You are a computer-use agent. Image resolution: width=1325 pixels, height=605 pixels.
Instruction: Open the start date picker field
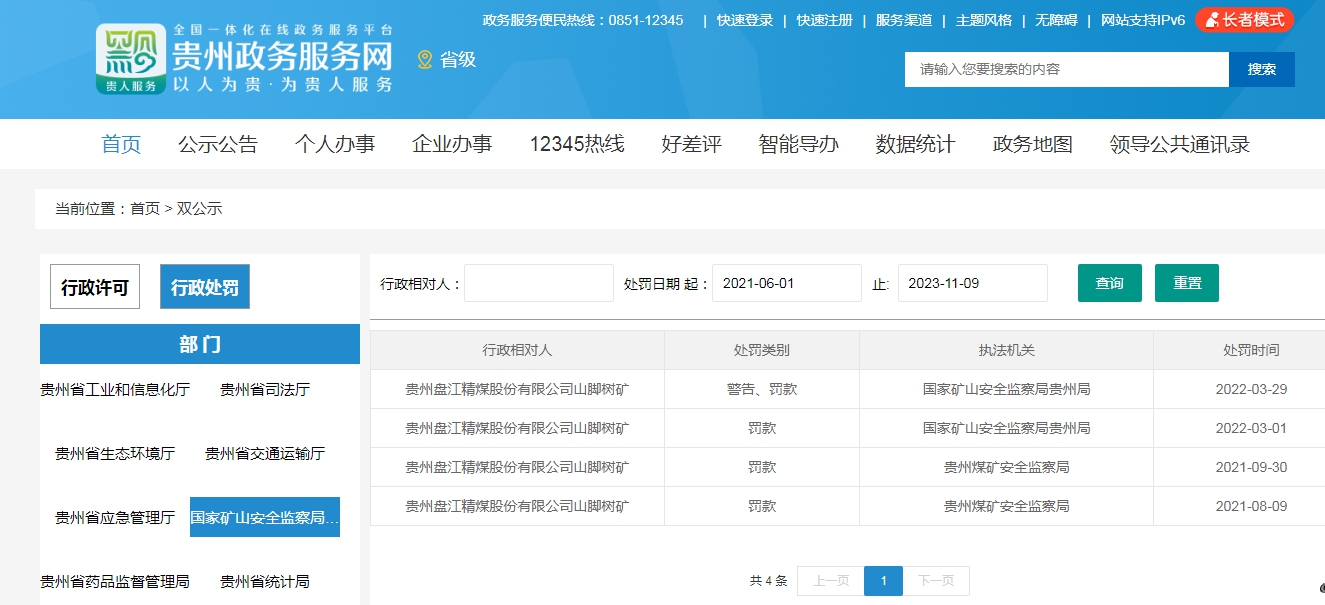coord(786,283)
